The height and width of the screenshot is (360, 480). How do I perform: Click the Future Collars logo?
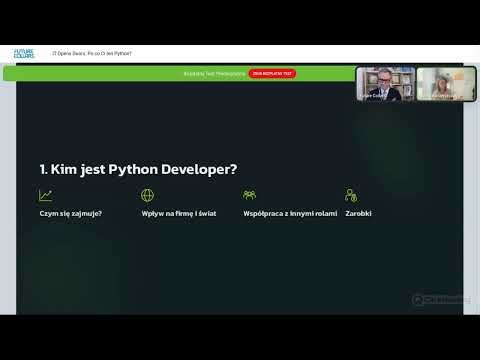point(24,53)
